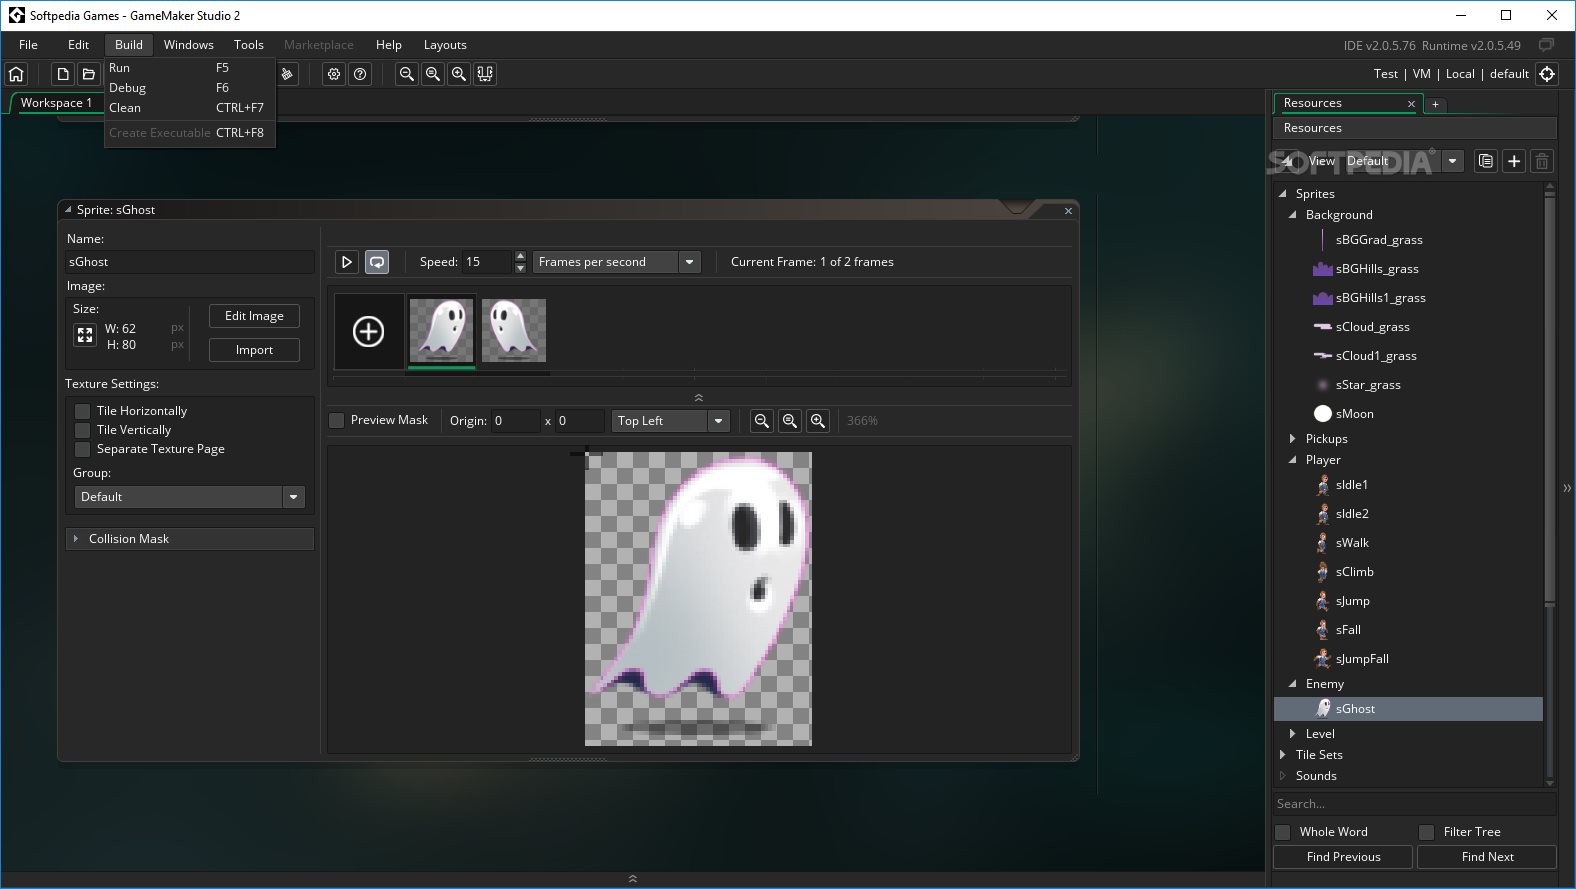Collapse the Sprites root group
The width and height of the screenshot is (1576, 889).
tap(1283, 194)
